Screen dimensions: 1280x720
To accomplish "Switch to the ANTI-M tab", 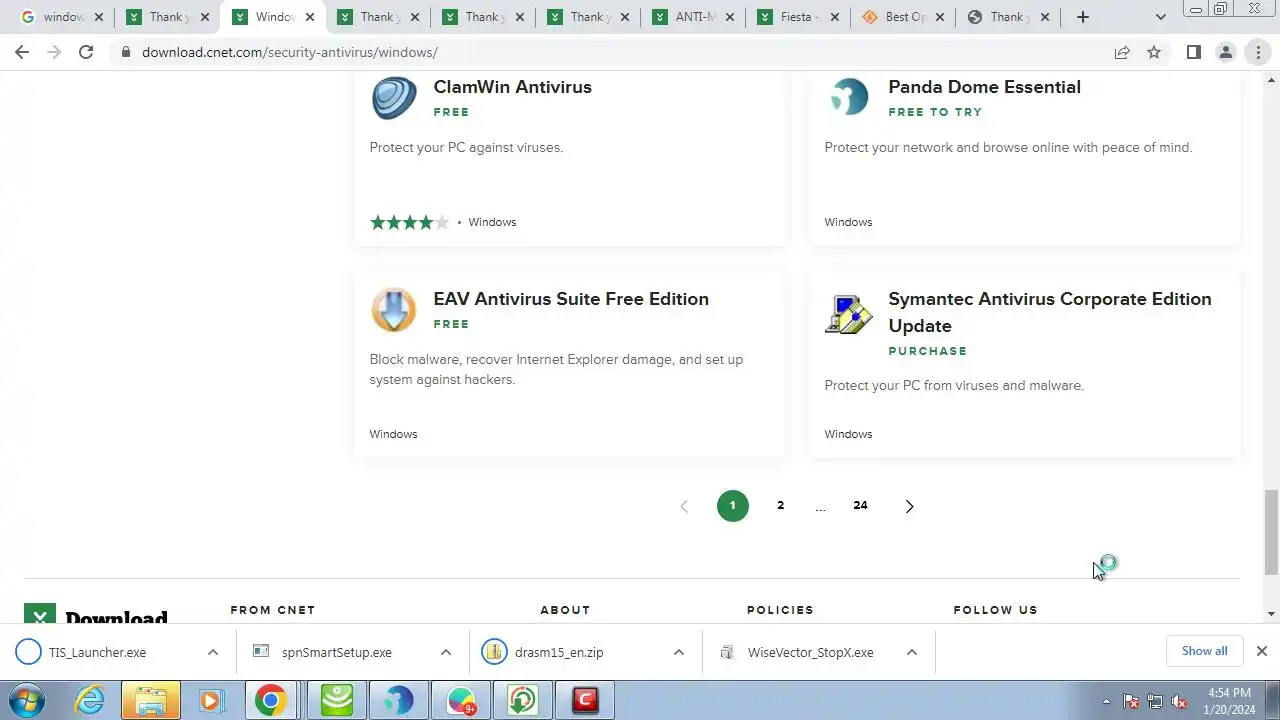I will (694, 17).
